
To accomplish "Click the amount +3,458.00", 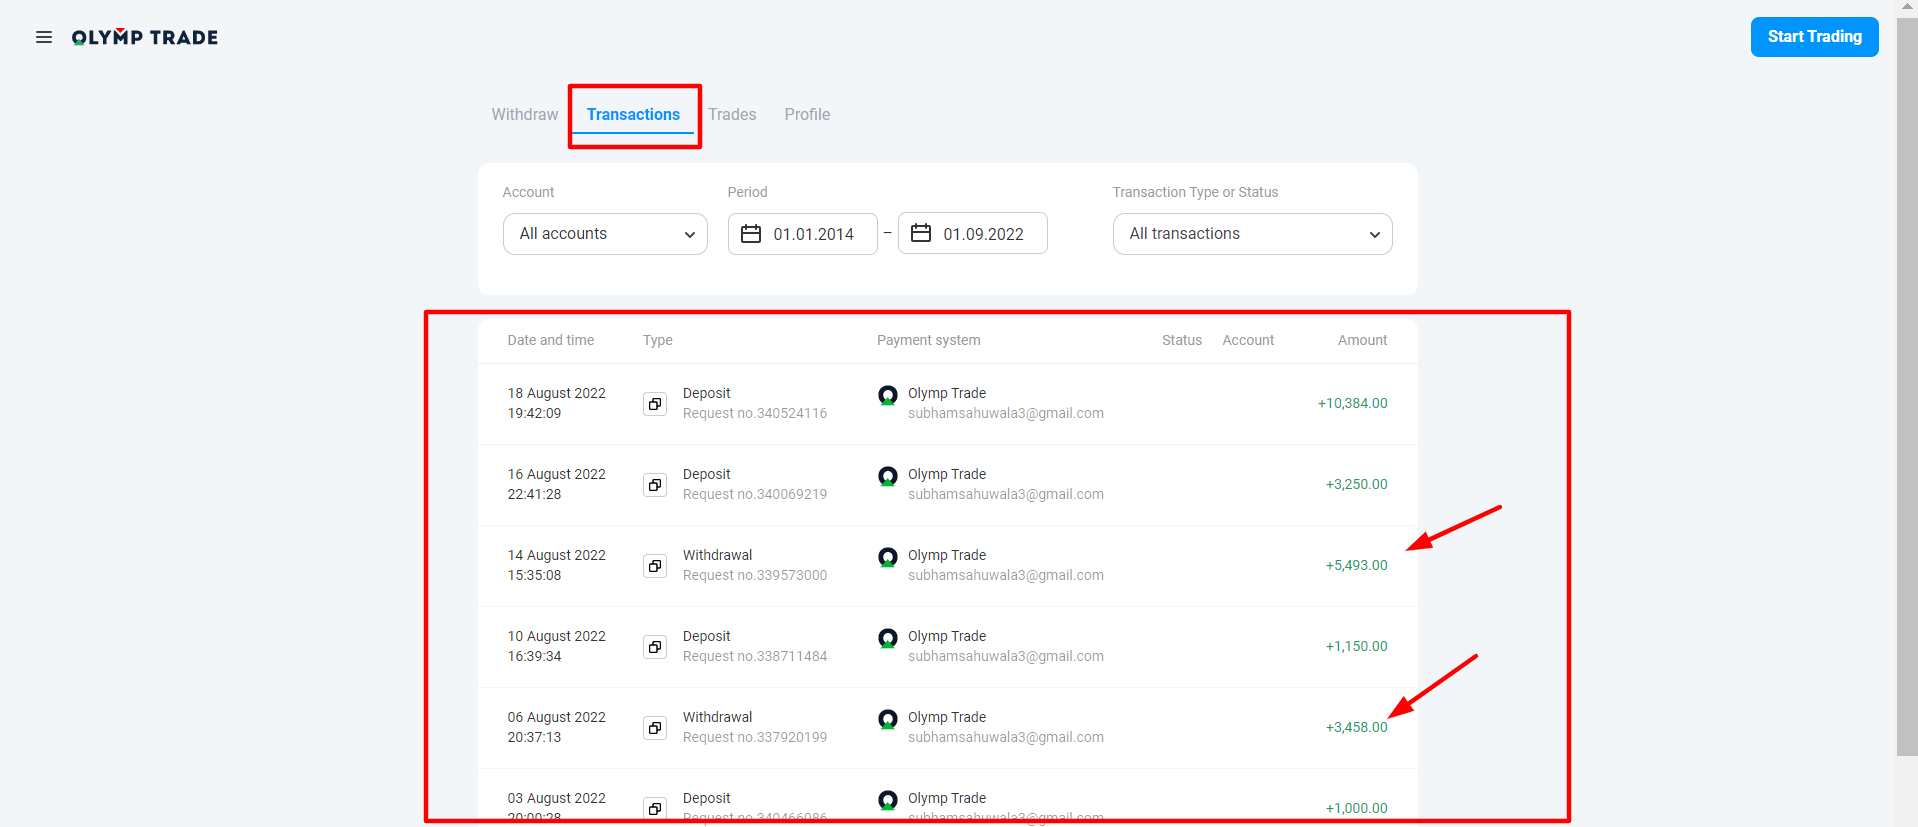I will click(1357, 727).
